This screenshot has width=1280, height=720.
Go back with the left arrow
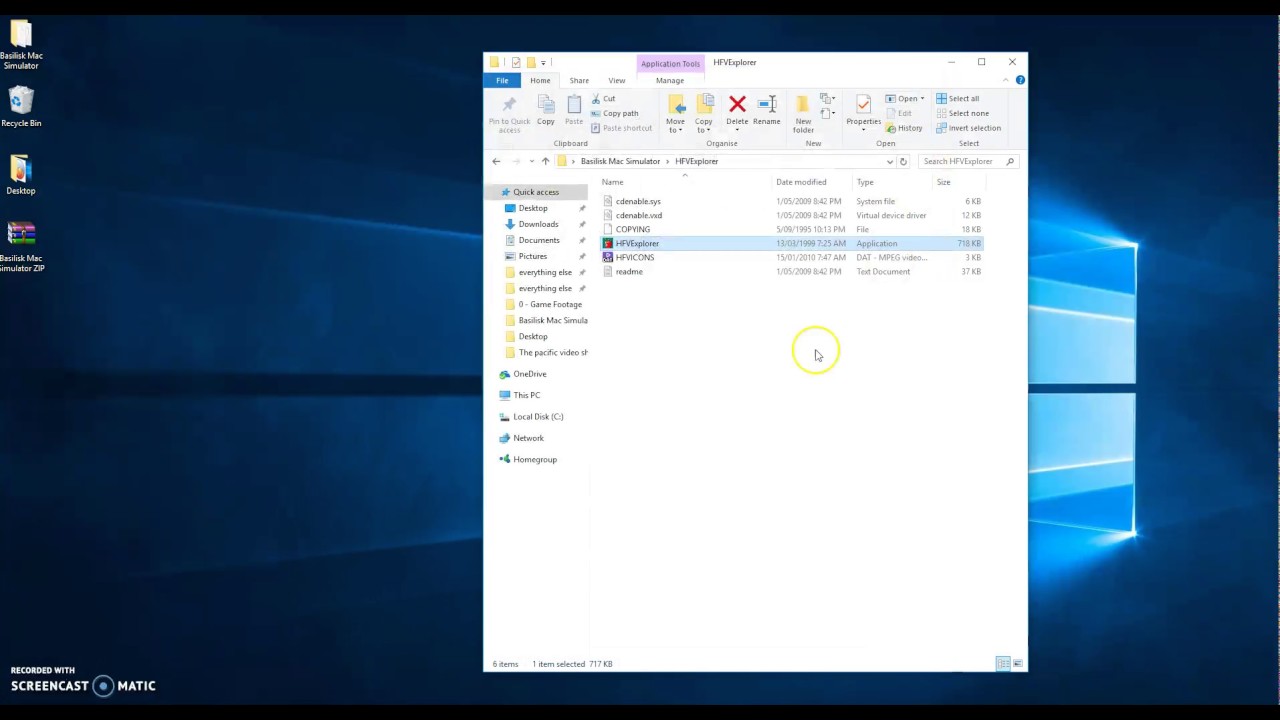496,161
